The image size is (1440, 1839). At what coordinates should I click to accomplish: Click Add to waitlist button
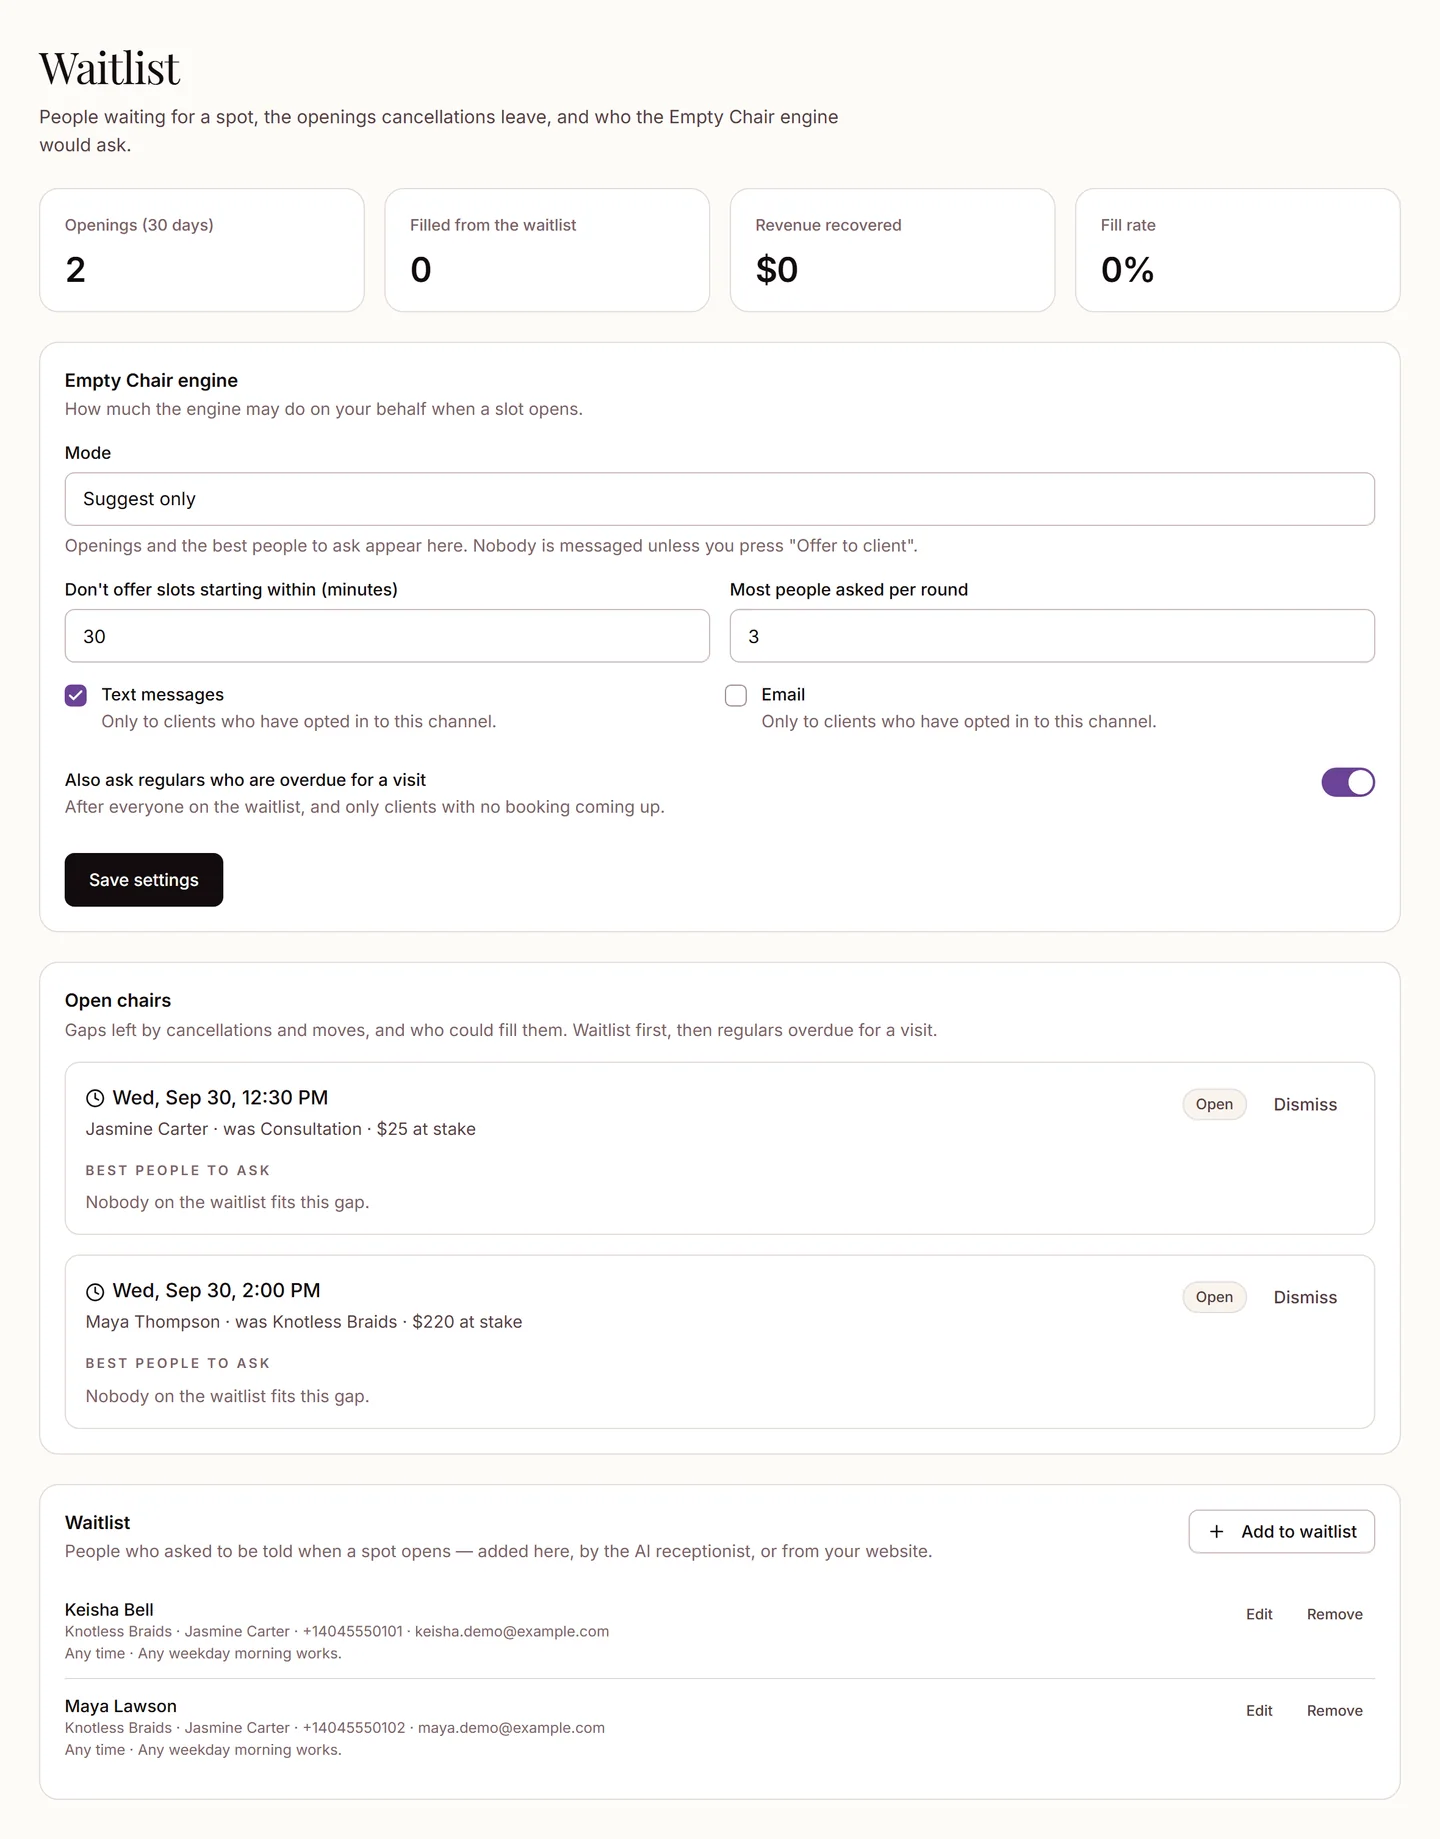[x=1282, y=1532]
